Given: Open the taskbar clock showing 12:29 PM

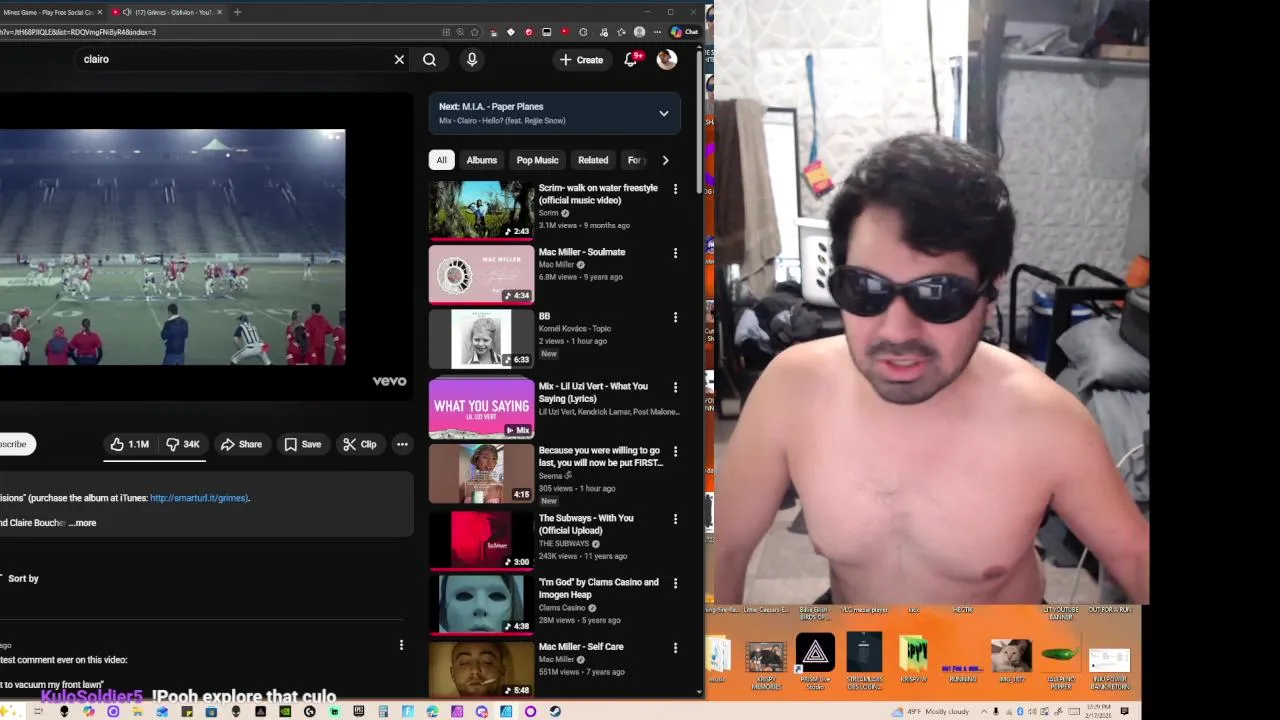Looking at the screenshot, I should pos(1098,712).
